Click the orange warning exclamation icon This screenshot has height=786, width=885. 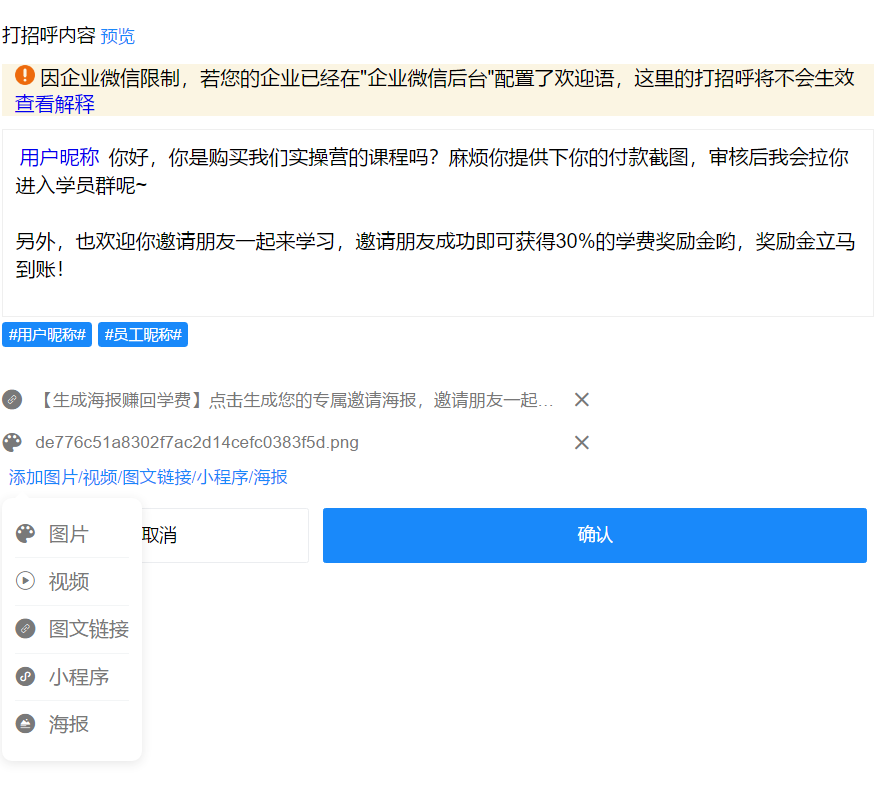pyautogui.click(x=25, y=75)
